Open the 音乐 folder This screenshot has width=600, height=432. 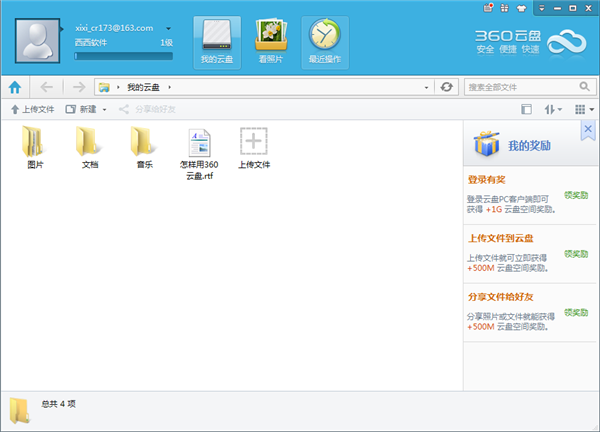tap(144, 149)
